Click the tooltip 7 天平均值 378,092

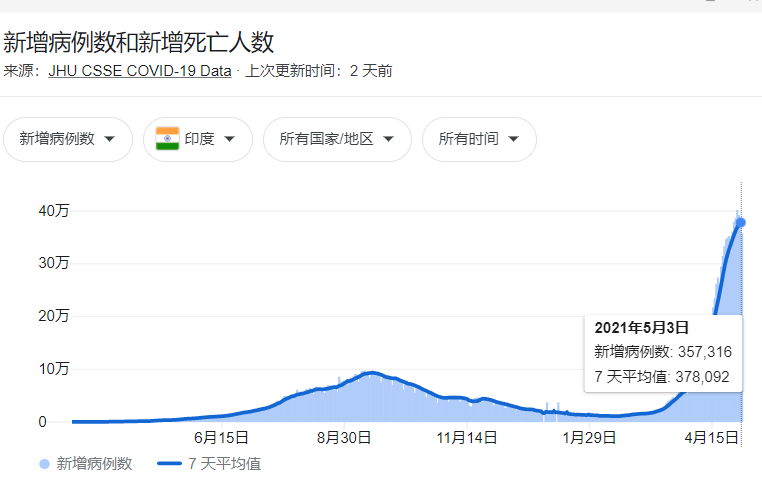click(662, 377)
